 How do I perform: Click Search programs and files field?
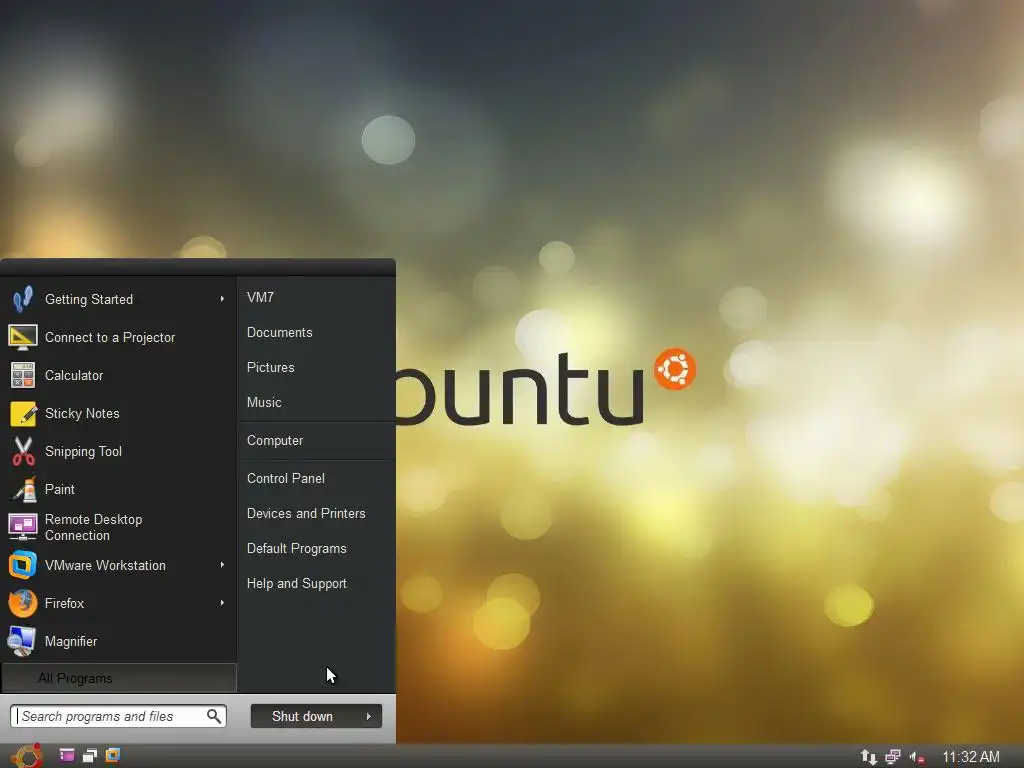tap(118, 716)
